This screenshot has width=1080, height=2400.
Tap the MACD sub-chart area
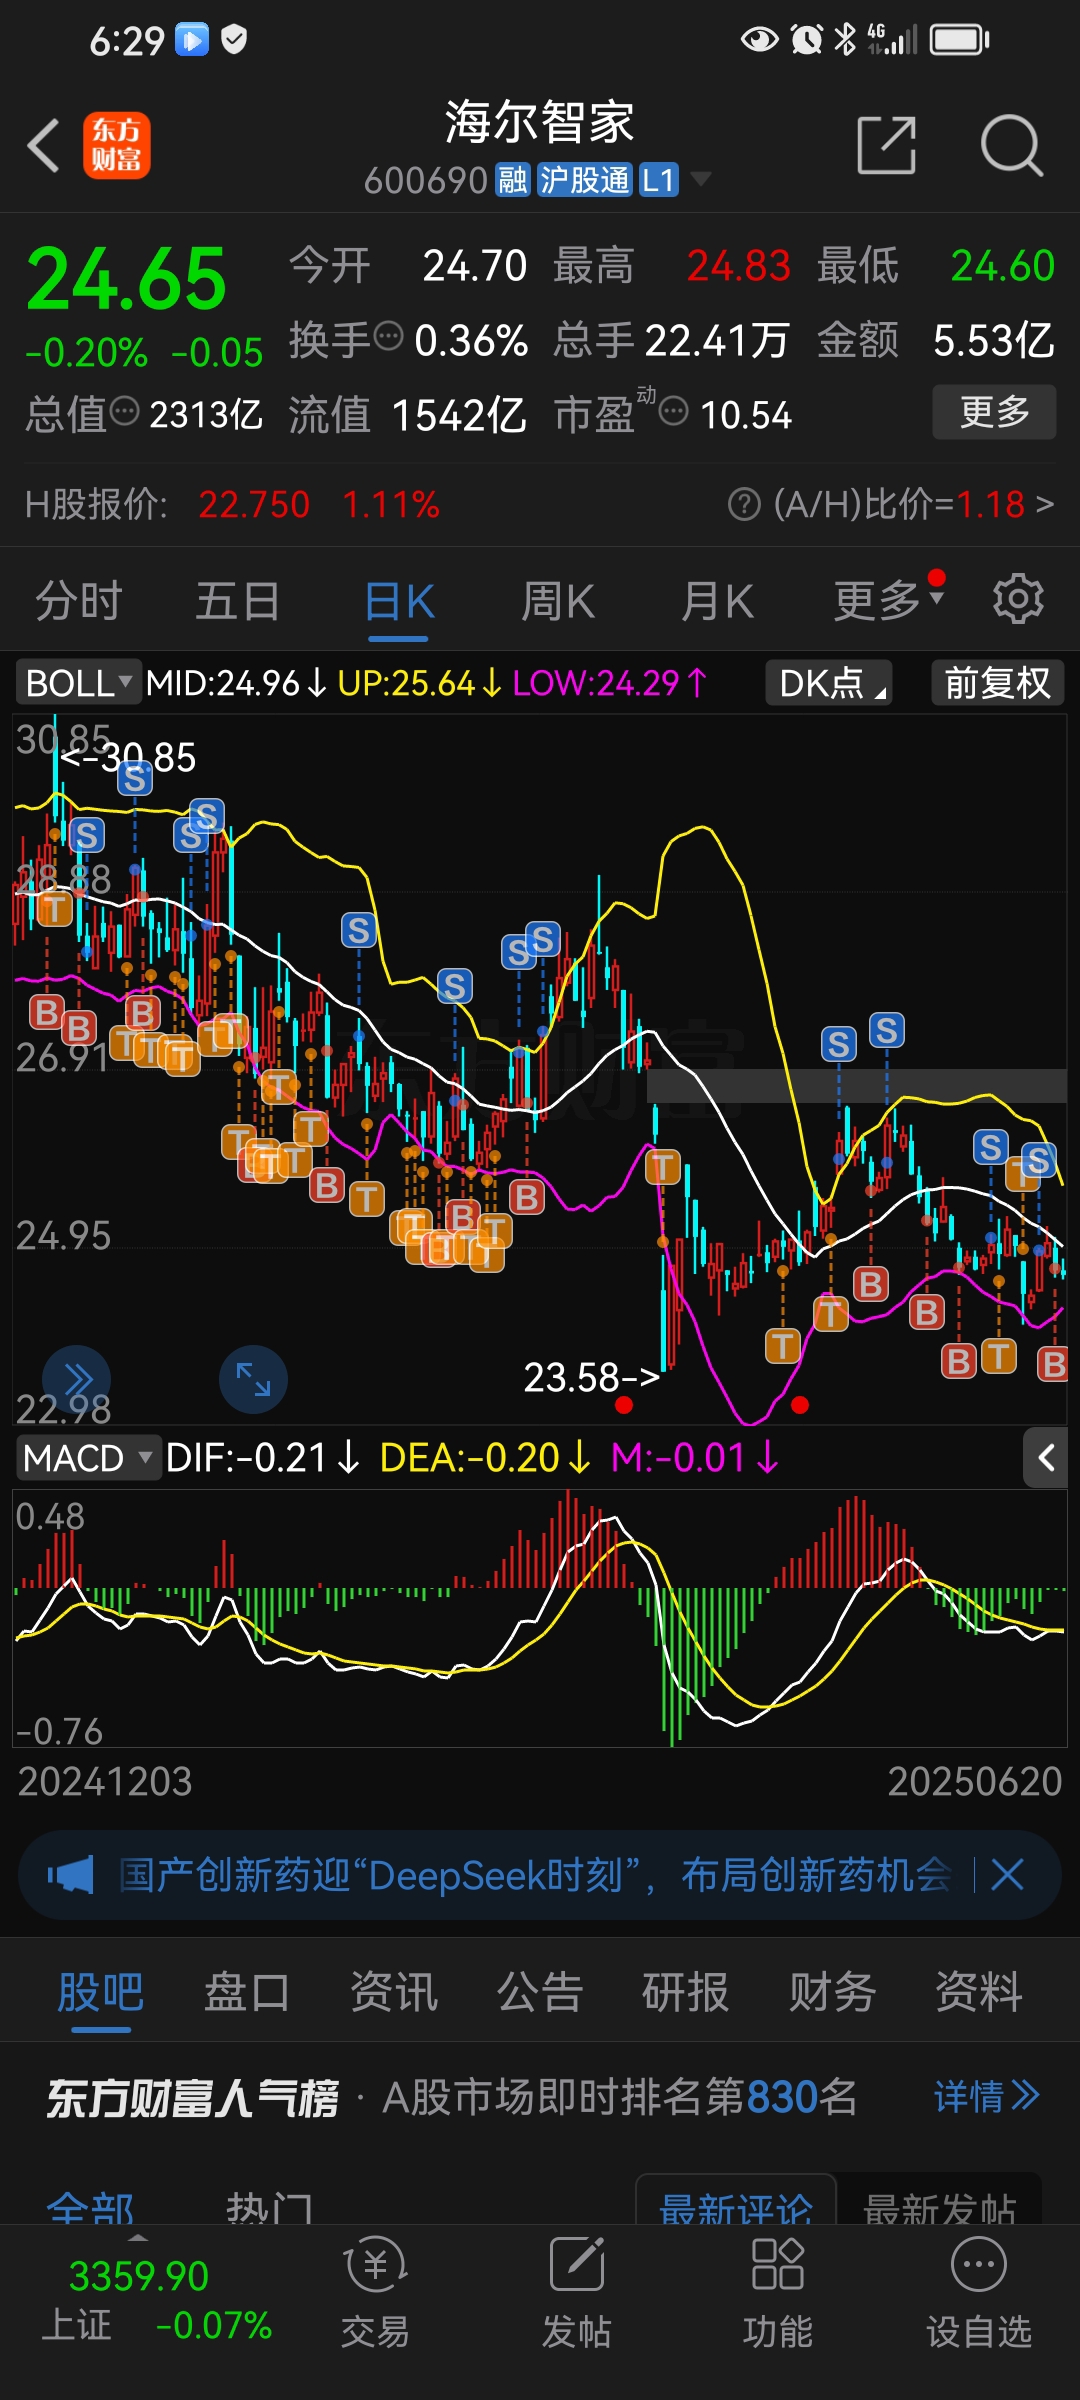click(540, 1618)
